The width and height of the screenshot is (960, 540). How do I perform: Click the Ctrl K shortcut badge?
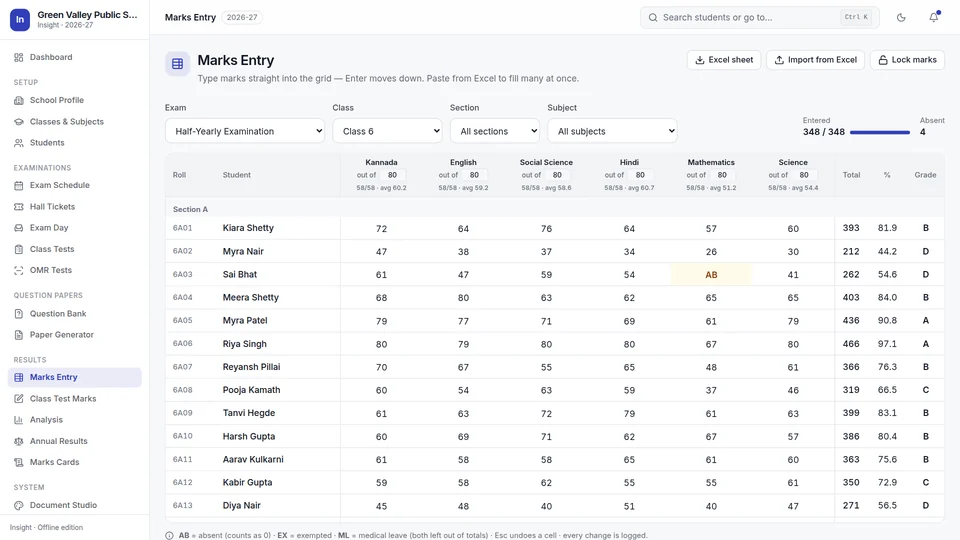tap(856, 17)
